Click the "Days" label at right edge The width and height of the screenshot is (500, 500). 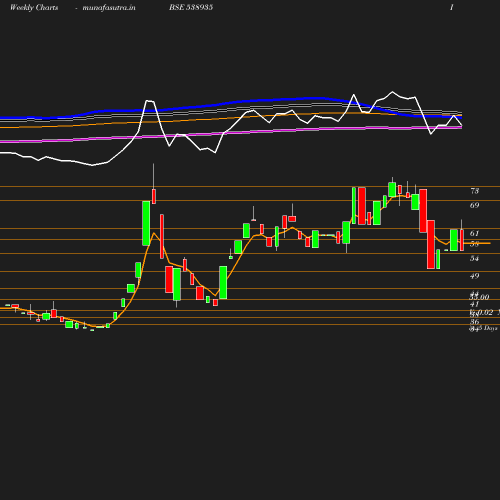[490, 328]
